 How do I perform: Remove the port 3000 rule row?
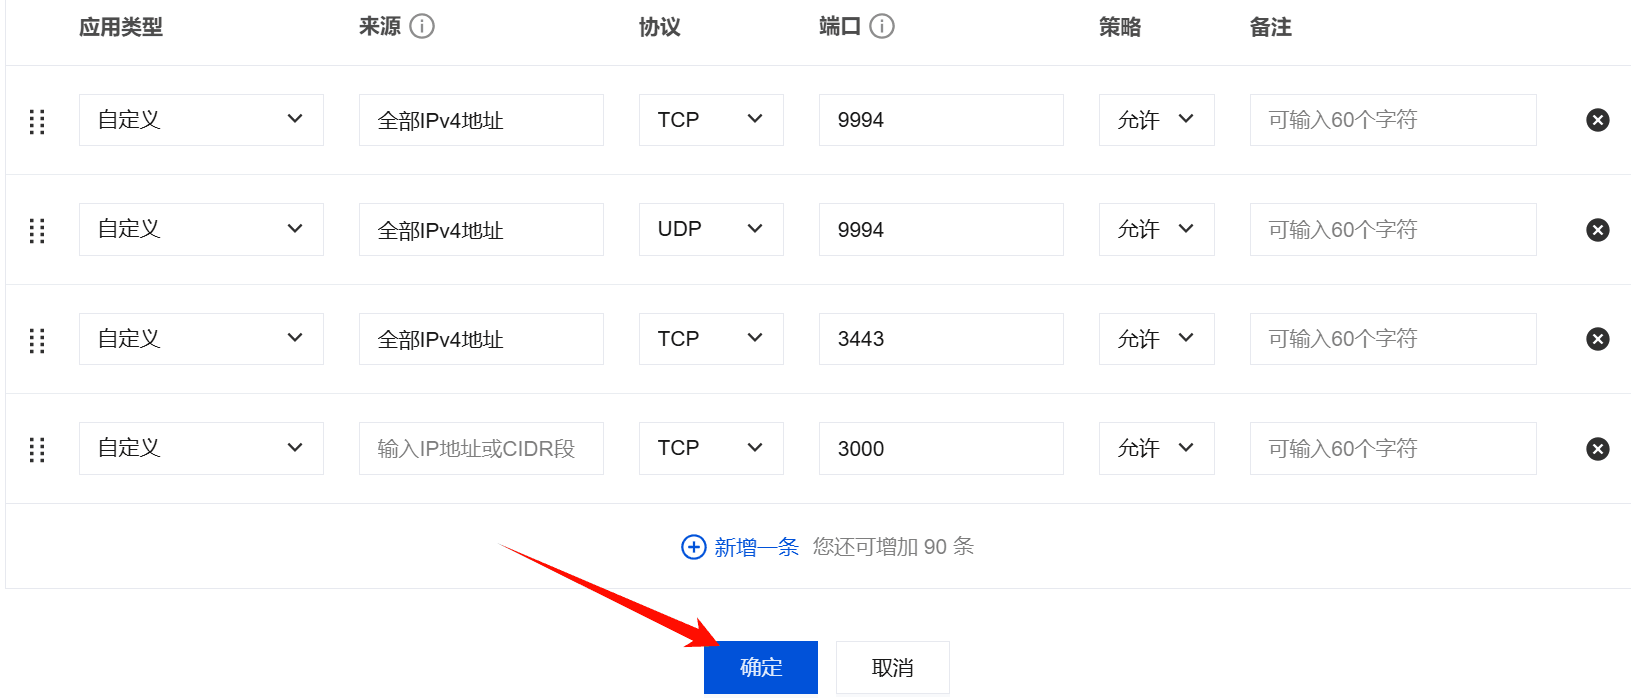[x=1597, y=449]
